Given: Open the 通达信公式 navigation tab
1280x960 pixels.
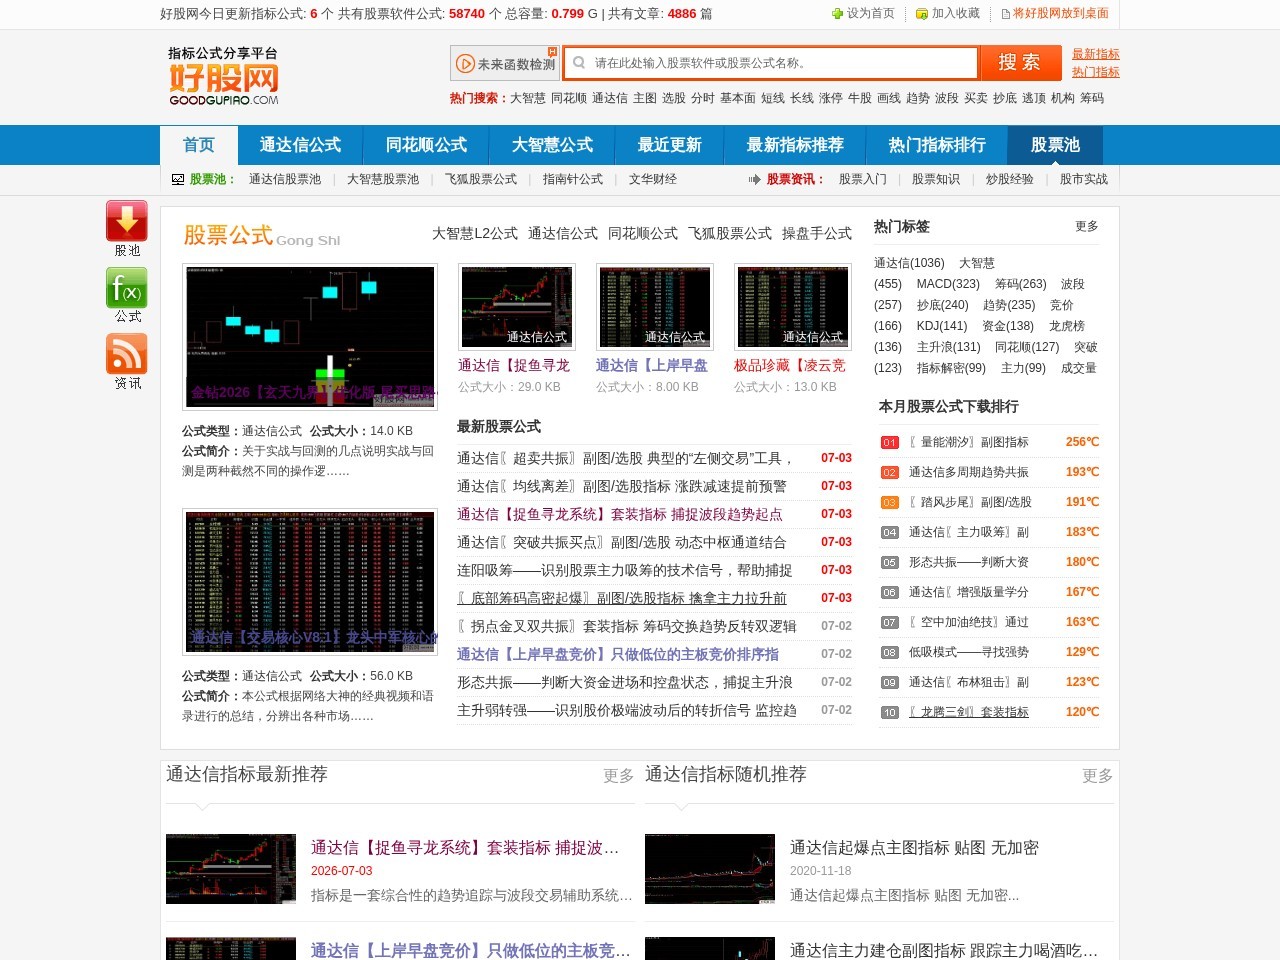Looking at the screenshot, I should click(300, 145).
